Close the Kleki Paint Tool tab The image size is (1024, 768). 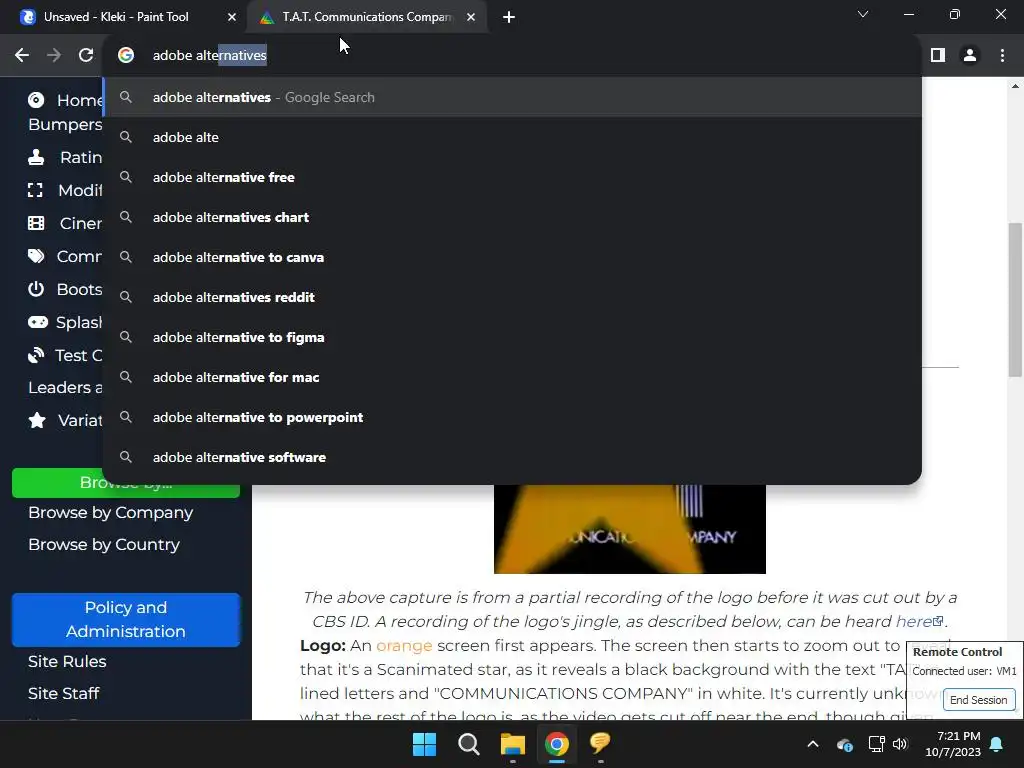point(232,18)
